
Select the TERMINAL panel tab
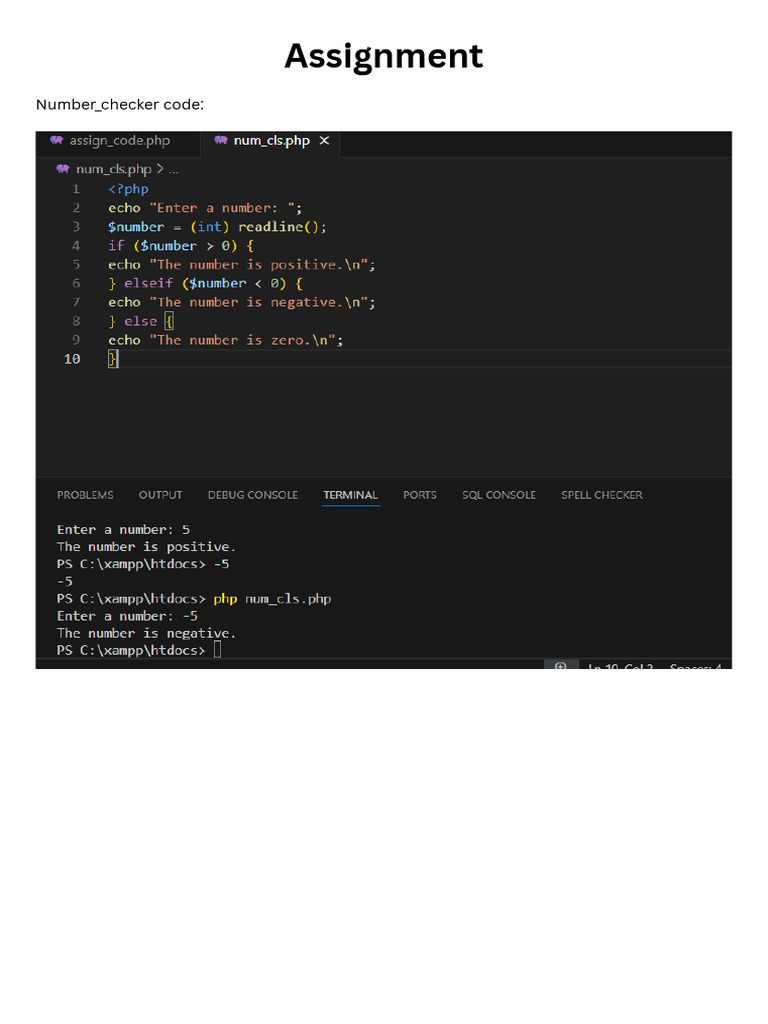click(x=351, y=495)
